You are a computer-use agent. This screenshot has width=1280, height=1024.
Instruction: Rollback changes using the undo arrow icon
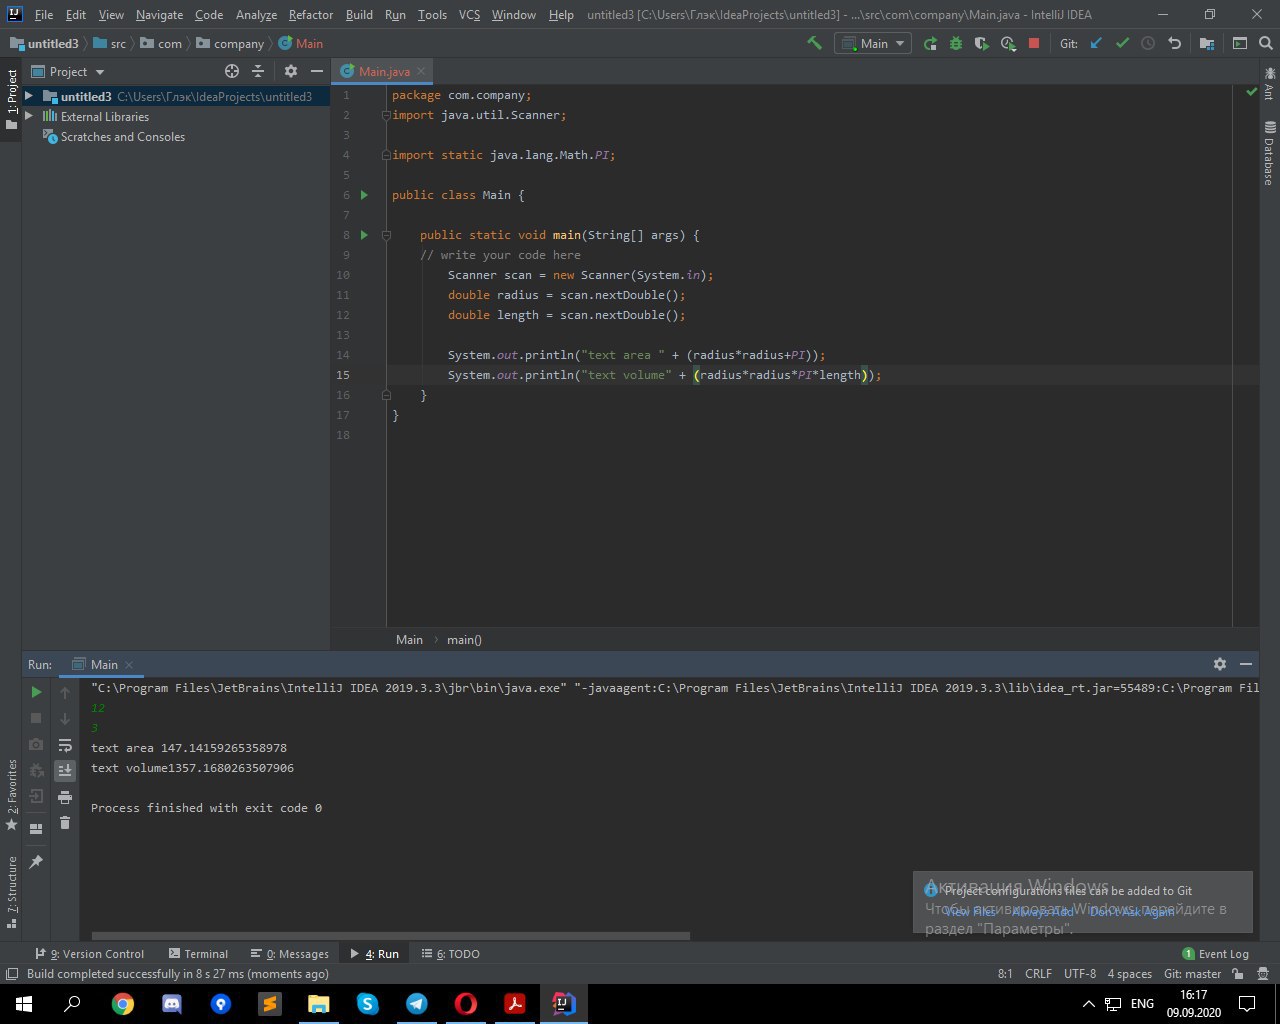(x=1175, y=43)
